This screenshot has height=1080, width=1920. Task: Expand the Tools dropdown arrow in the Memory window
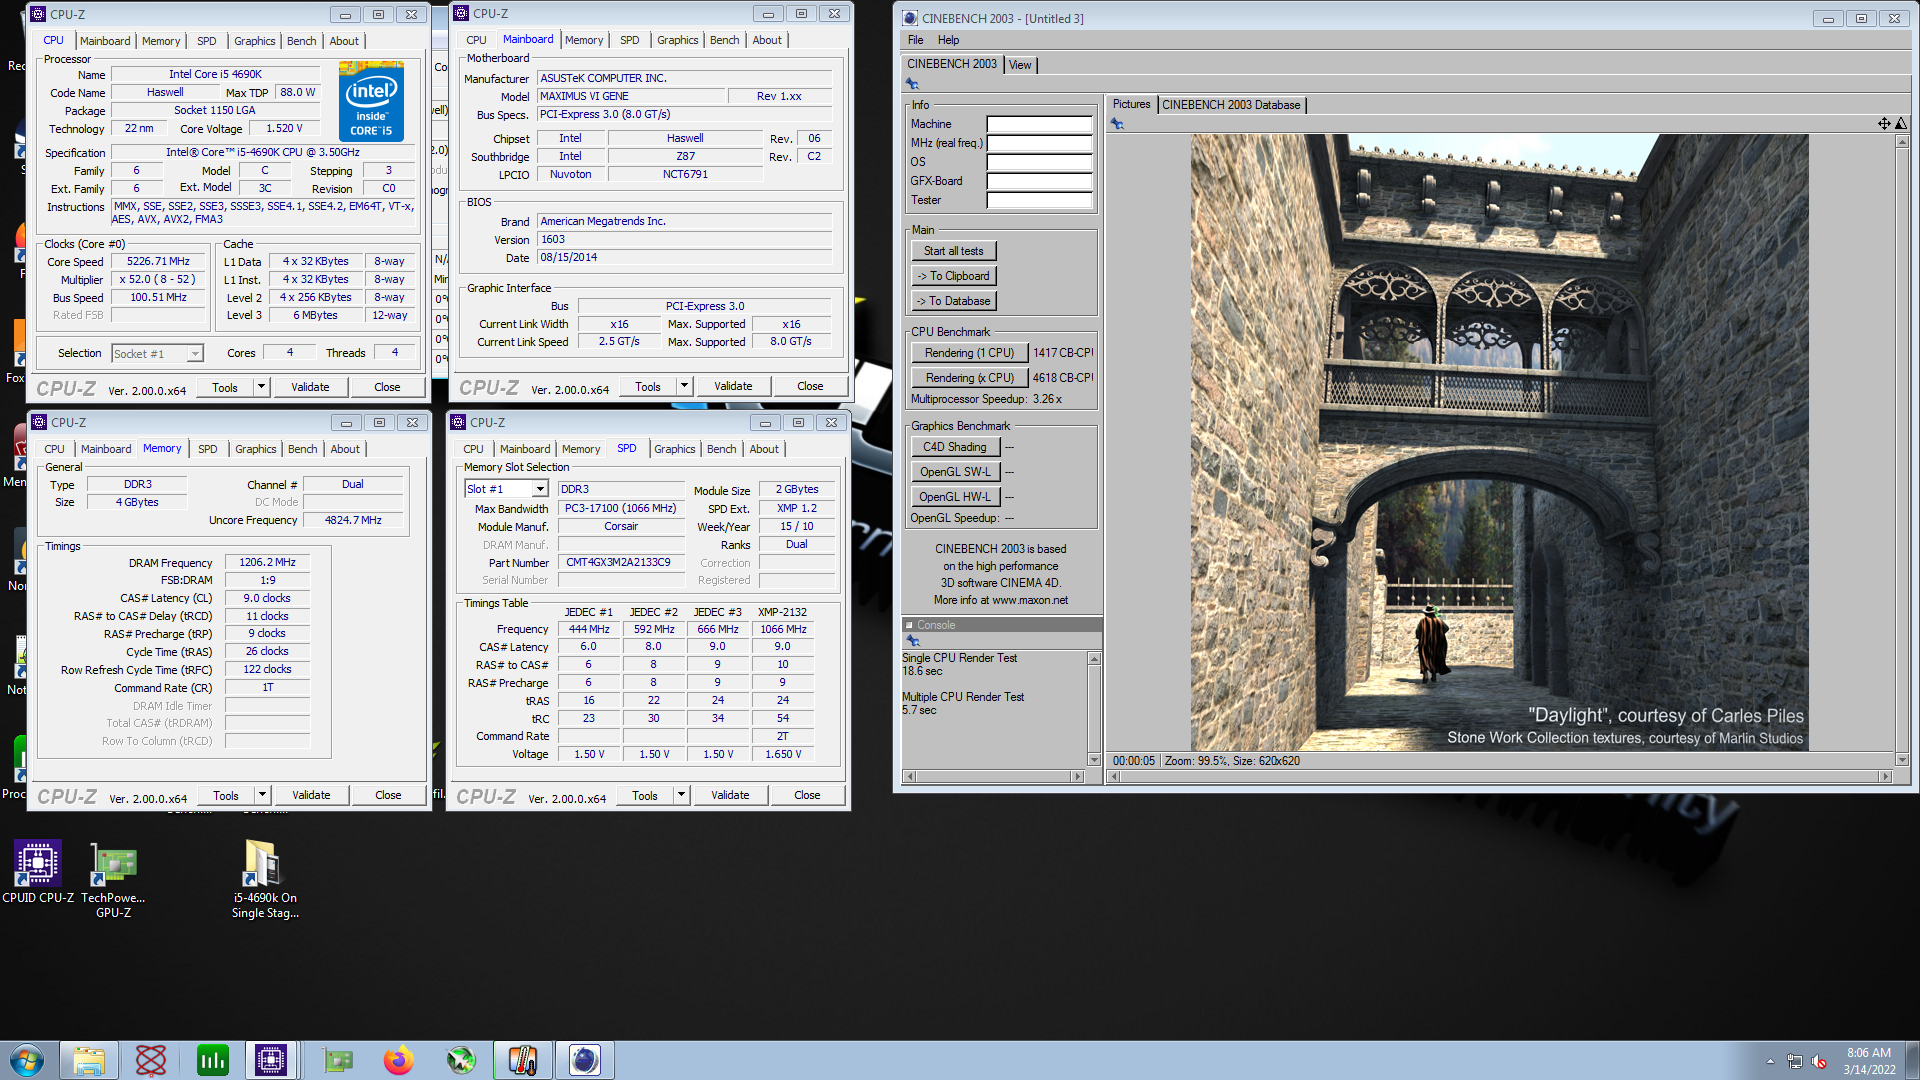pos(262,795)
